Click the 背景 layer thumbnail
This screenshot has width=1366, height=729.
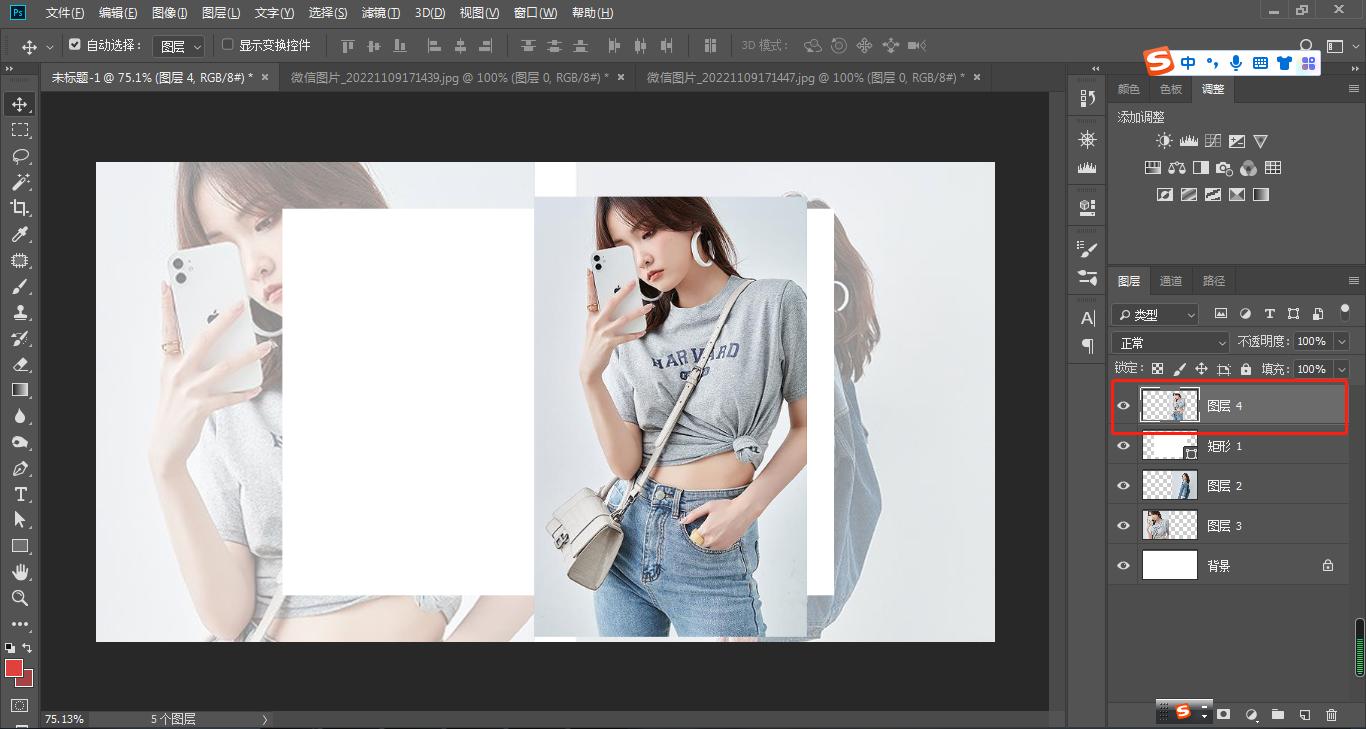(x=1169, y=566)
